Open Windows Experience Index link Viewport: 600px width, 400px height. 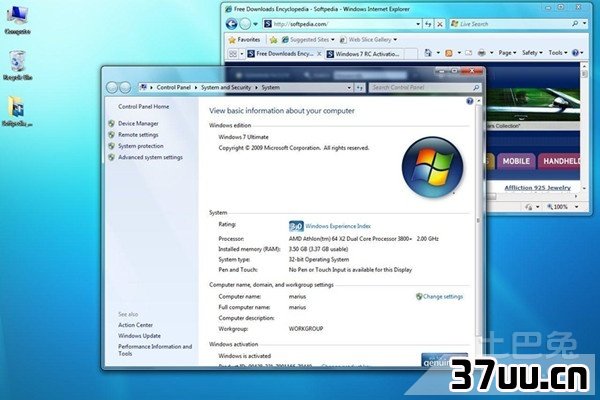338,226
